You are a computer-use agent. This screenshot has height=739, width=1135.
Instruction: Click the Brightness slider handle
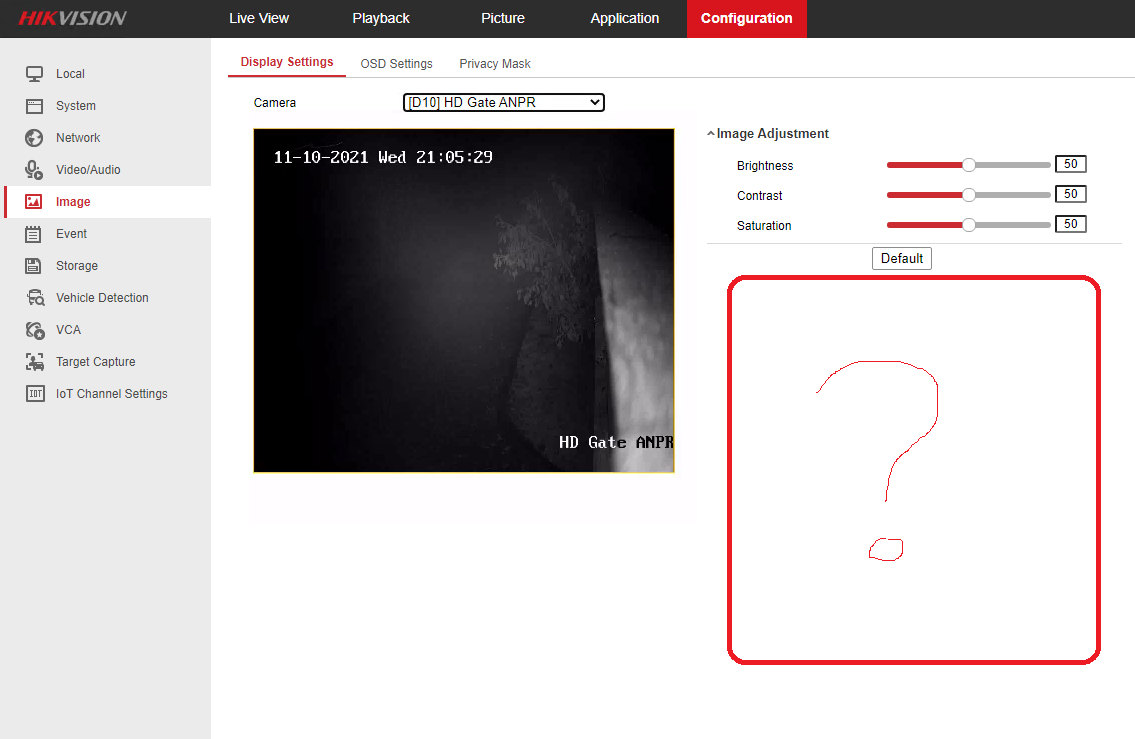click(x=968, y=165)
